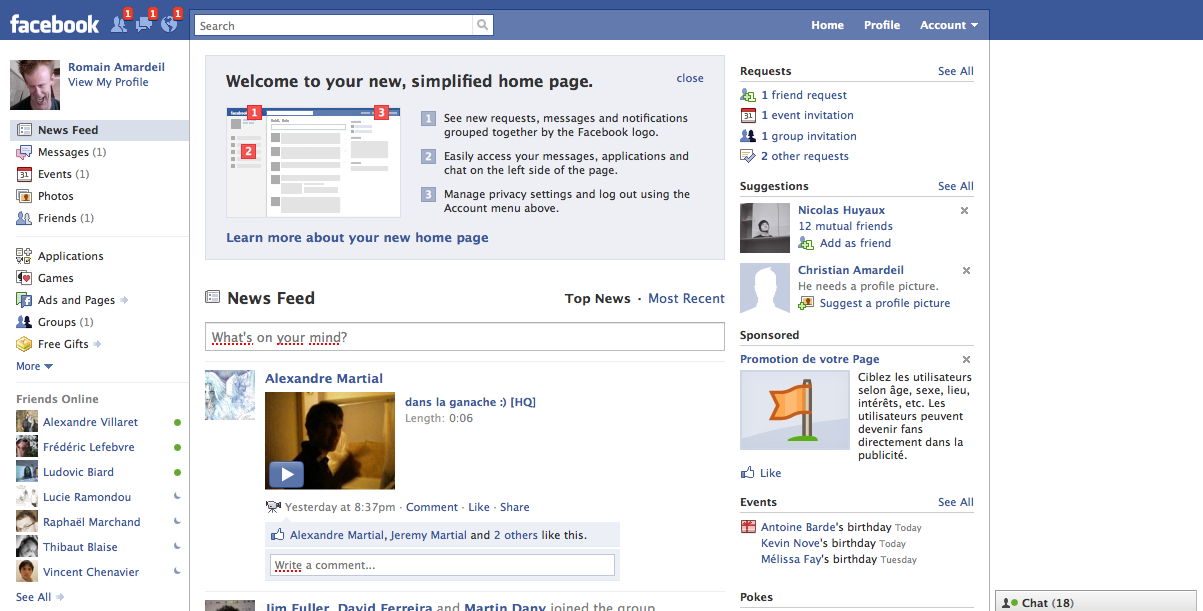Open the 2 others likes list
The height and width of the screenshot is (611, 1203).
click(516, 535)
